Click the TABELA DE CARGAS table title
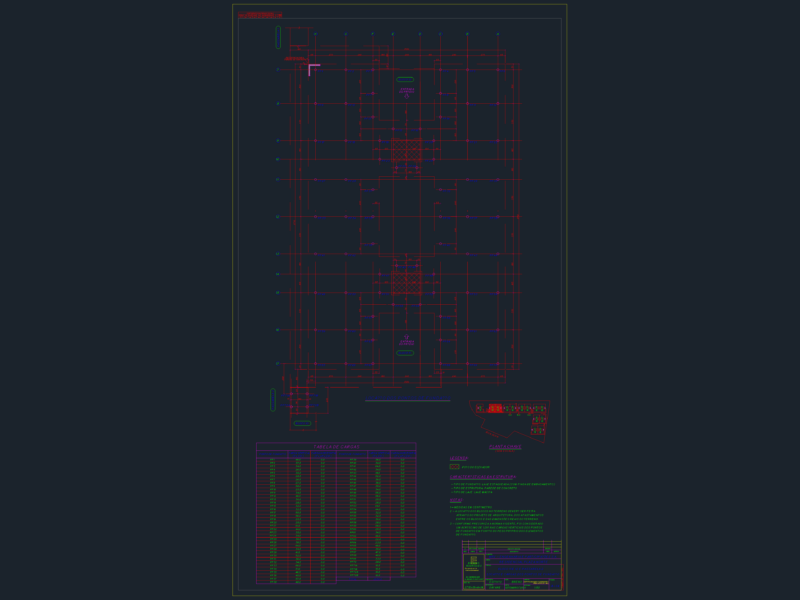The width and height of the screenshot is (800, 600). pyautogui.click(x=336, y=447)
